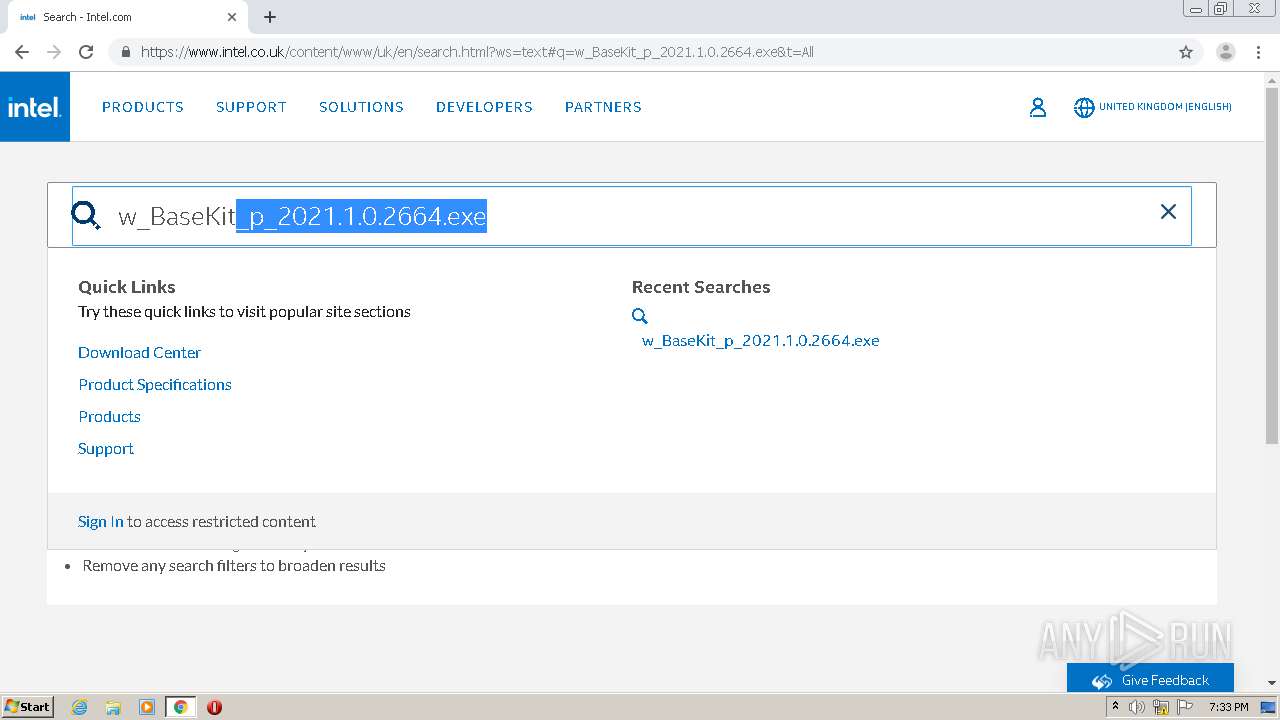The width and height of the screenshot is (1280, 720).
Task: Open the SOLUTIONS menu
Action: pyautogui.click(x=361, y=107)
